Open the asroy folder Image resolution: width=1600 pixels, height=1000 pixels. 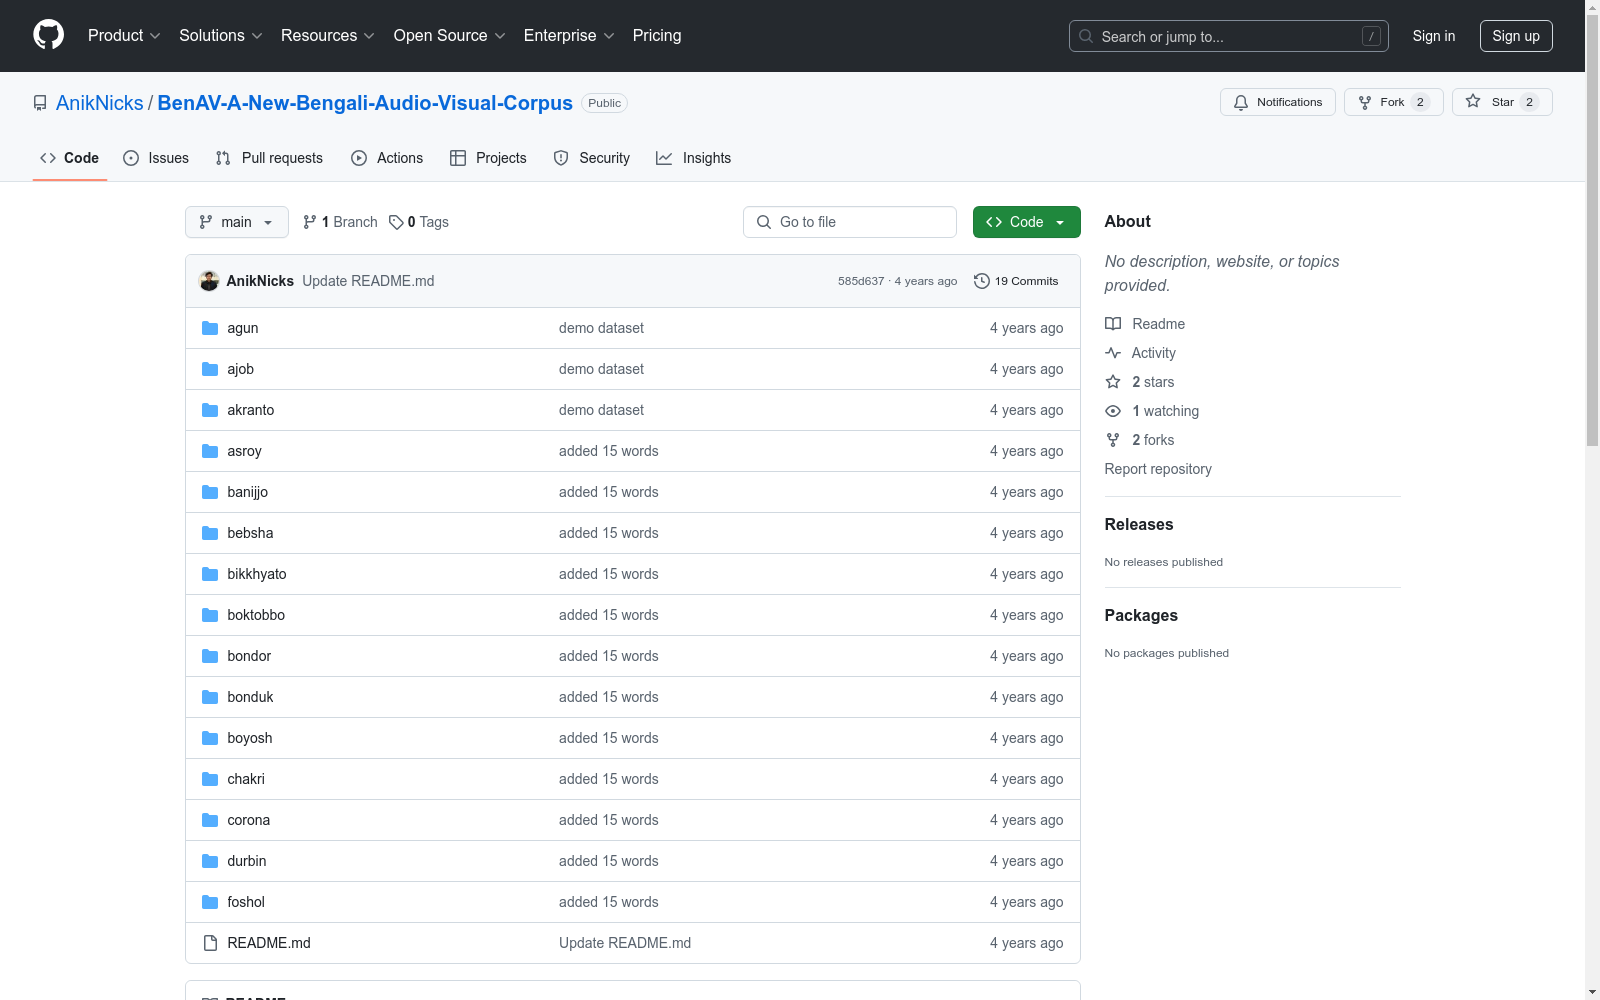244,451
